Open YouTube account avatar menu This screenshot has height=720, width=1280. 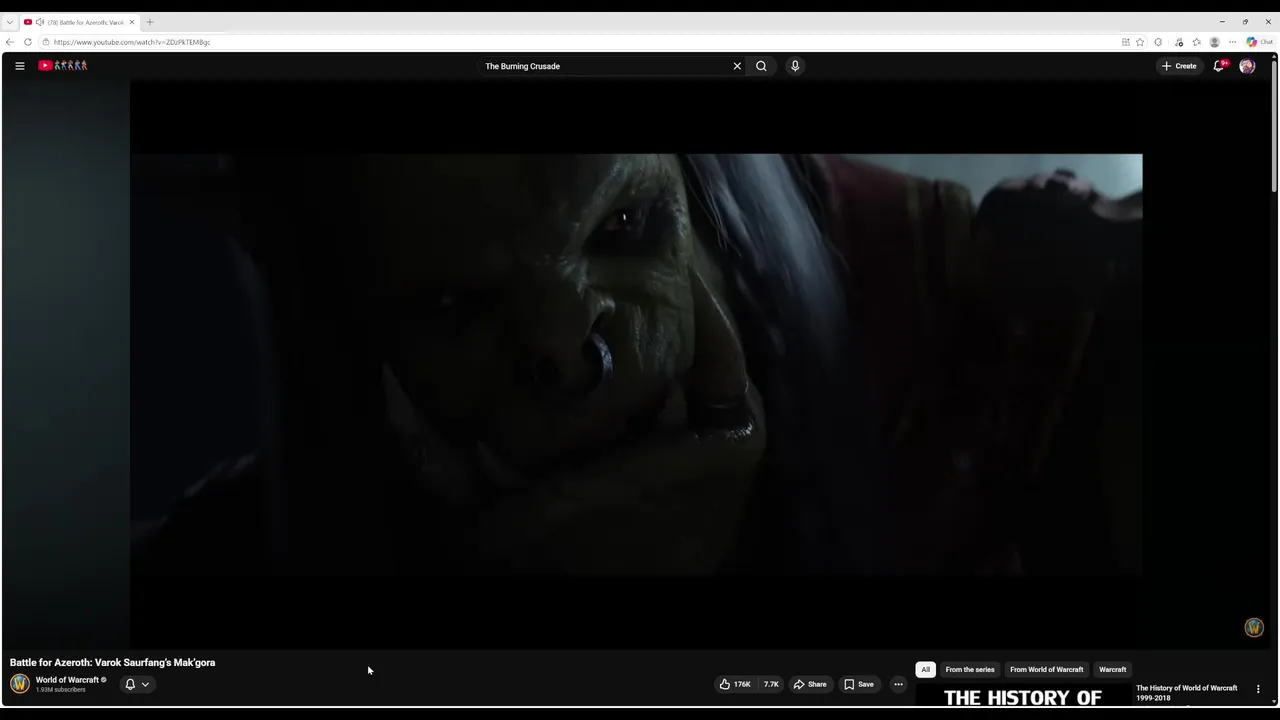[1247, 66]
